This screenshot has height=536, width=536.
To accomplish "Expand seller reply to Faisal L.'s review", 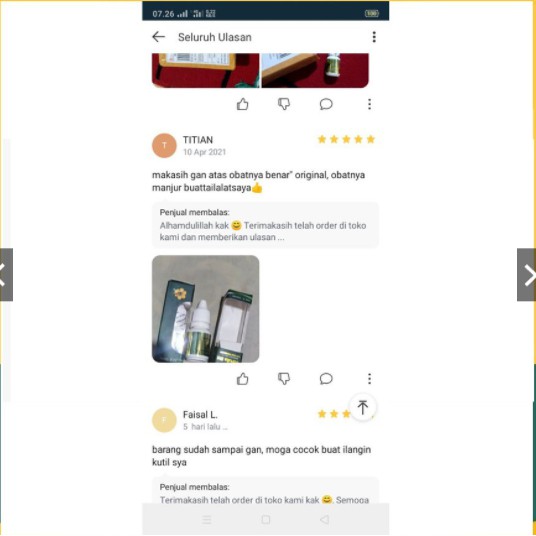I will 265,490.
